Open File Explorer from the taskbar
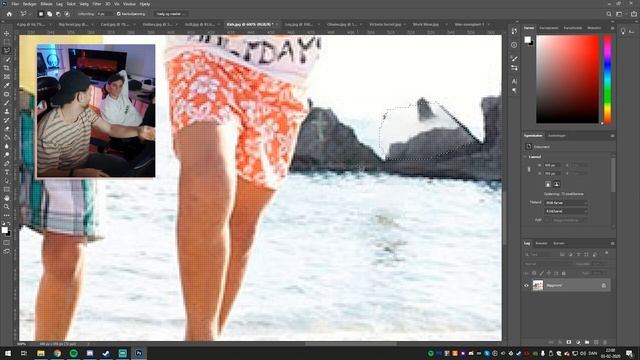This screenshot has height=360, width=640. (41, 353)
